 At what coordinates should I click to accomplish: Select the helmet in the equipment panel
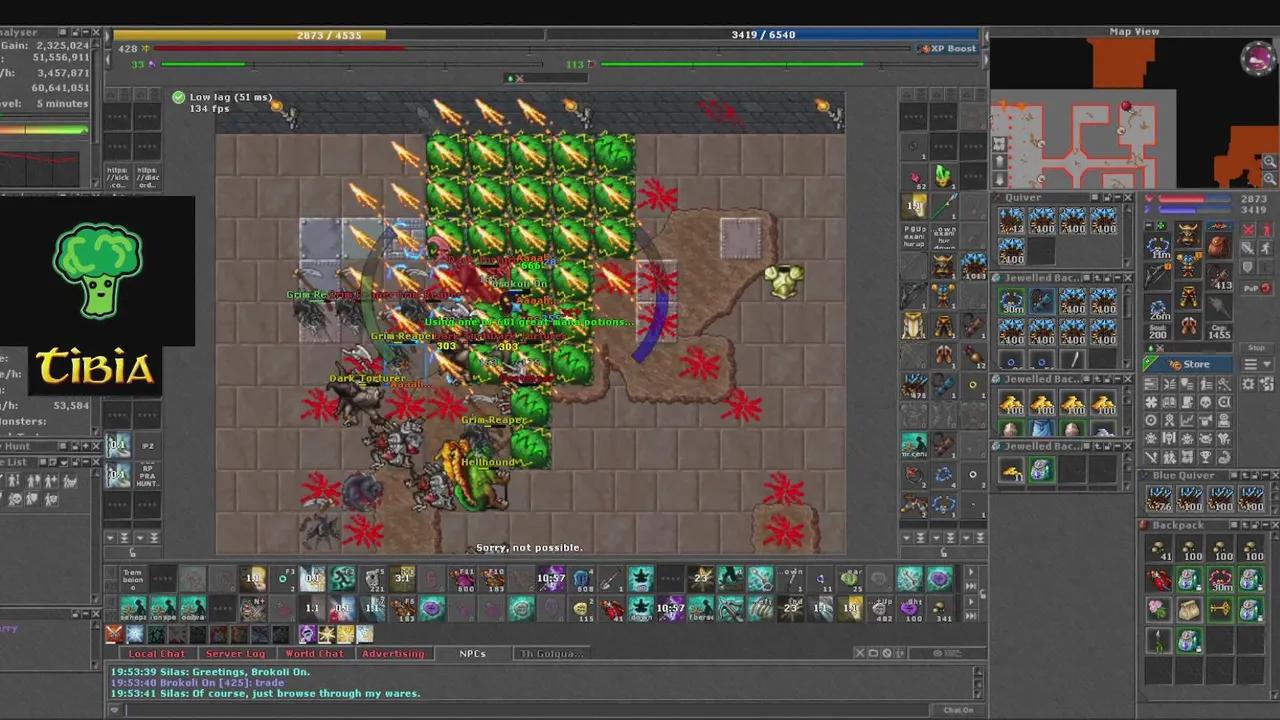[x=1188, y=235]
